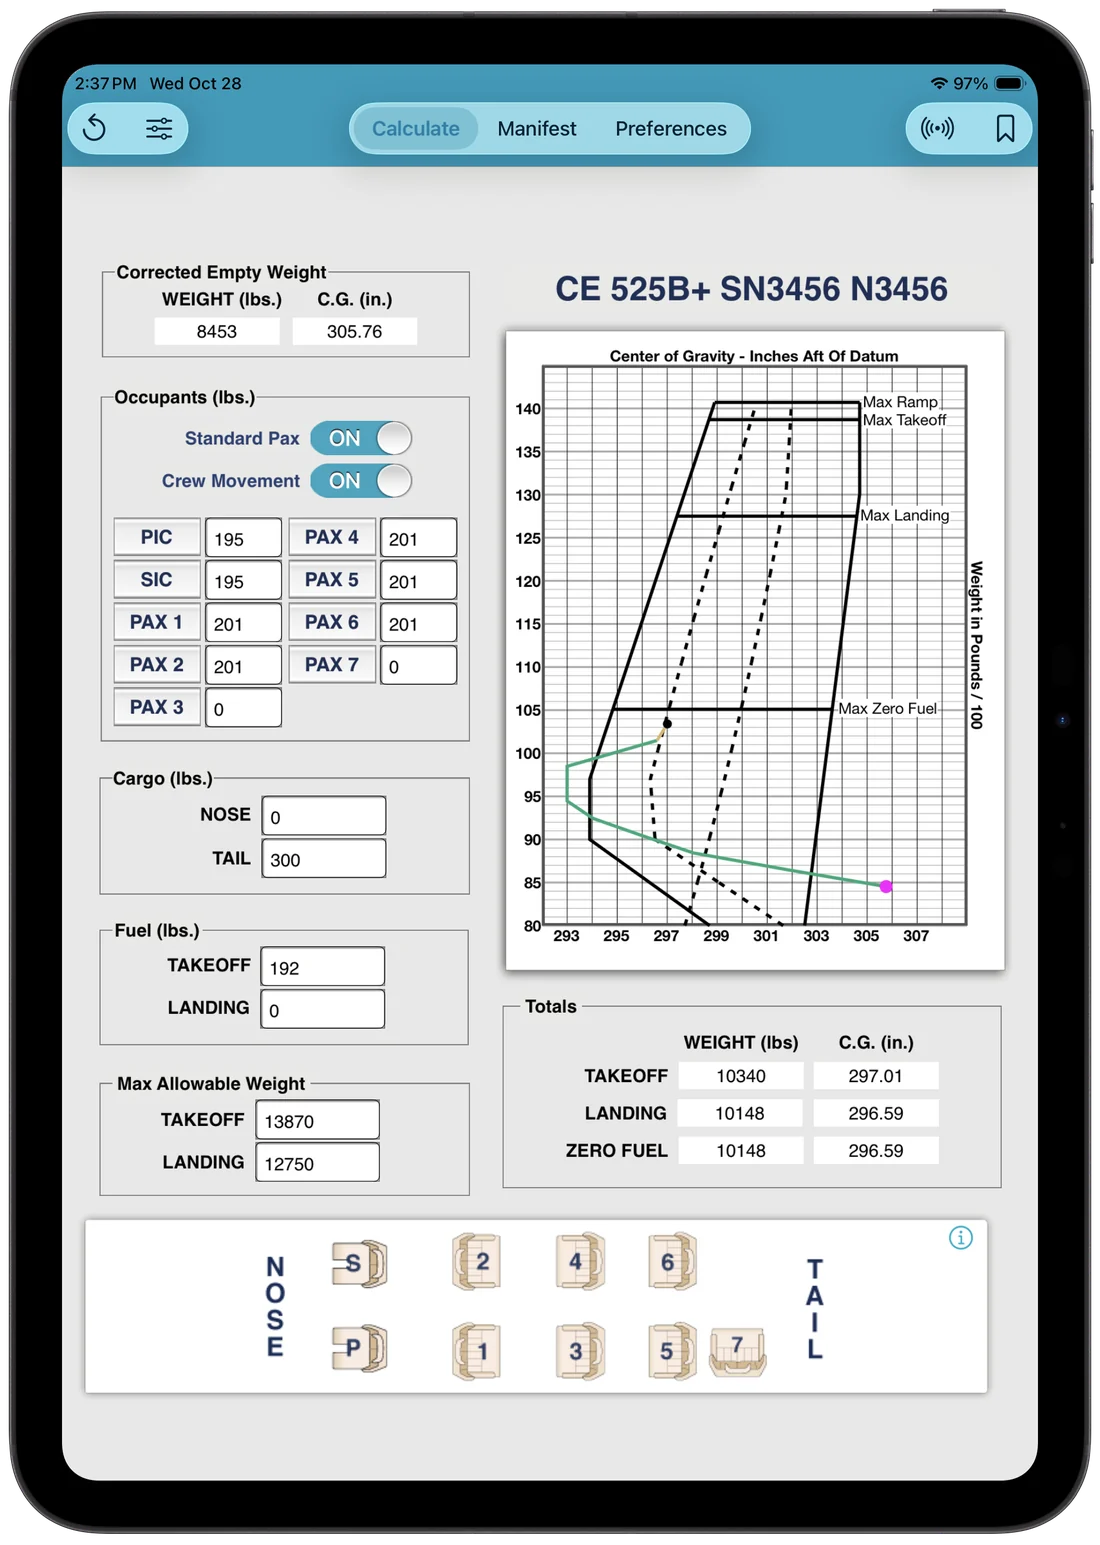Tap the takeoff total weight 10340
1100x1545 pixels.
click(x=741, y=1076)
